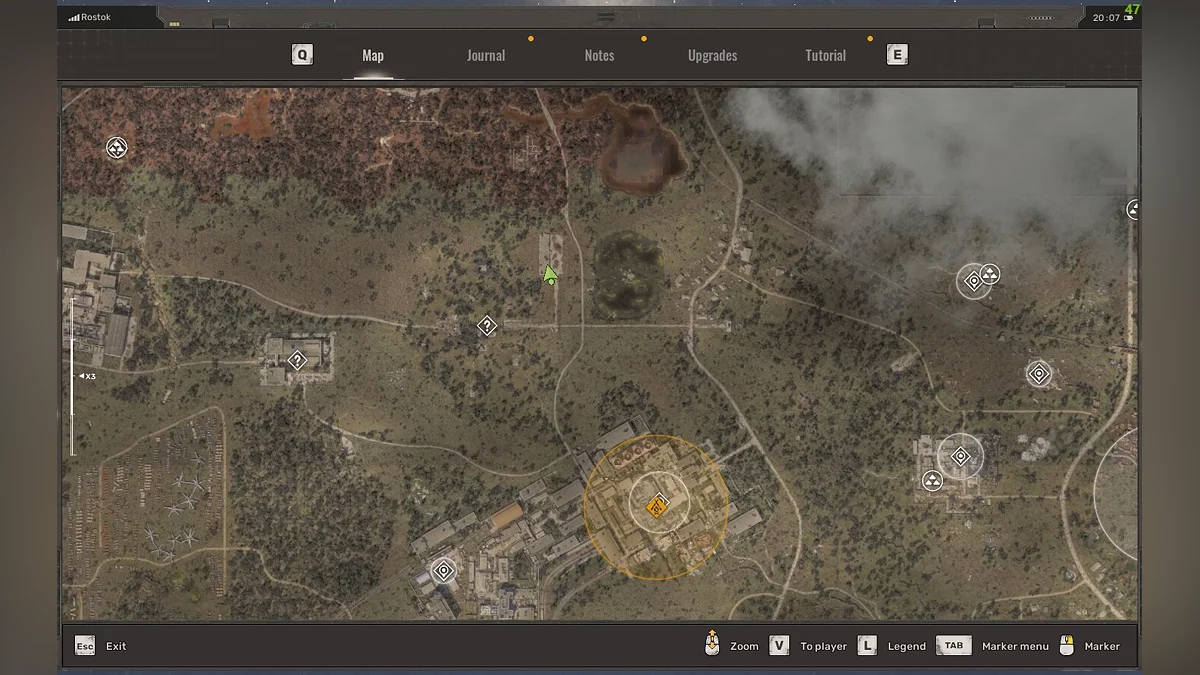Screen dimensions: 1200x675
Task: Click the mouse-wheel Zoom icon
Action: 712,643
